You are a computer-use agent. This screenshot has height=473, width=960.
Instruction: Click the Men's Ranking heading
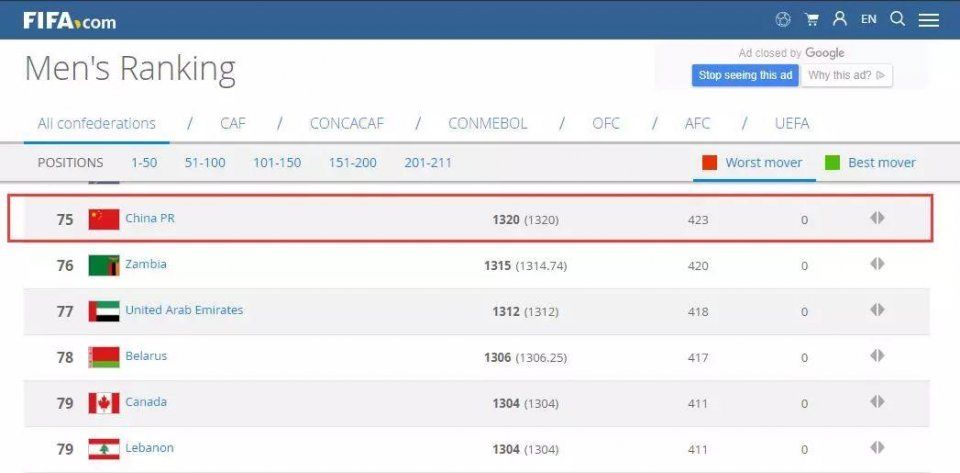pos(130,69)
